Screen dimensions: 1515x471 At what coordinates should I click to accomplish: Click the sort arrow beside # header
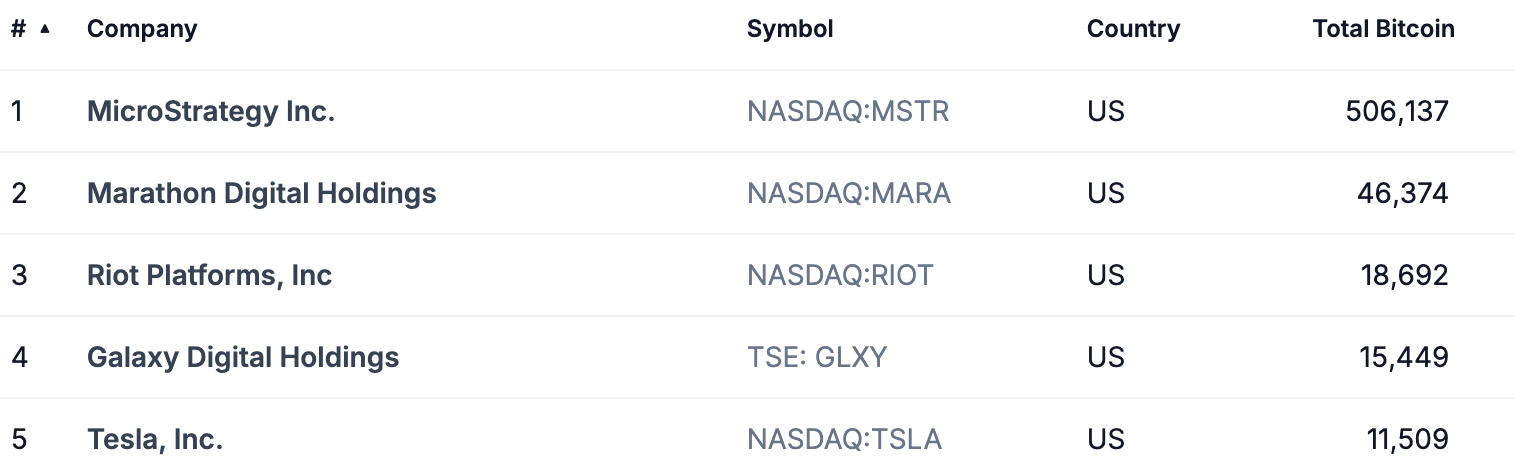point(45,29)
